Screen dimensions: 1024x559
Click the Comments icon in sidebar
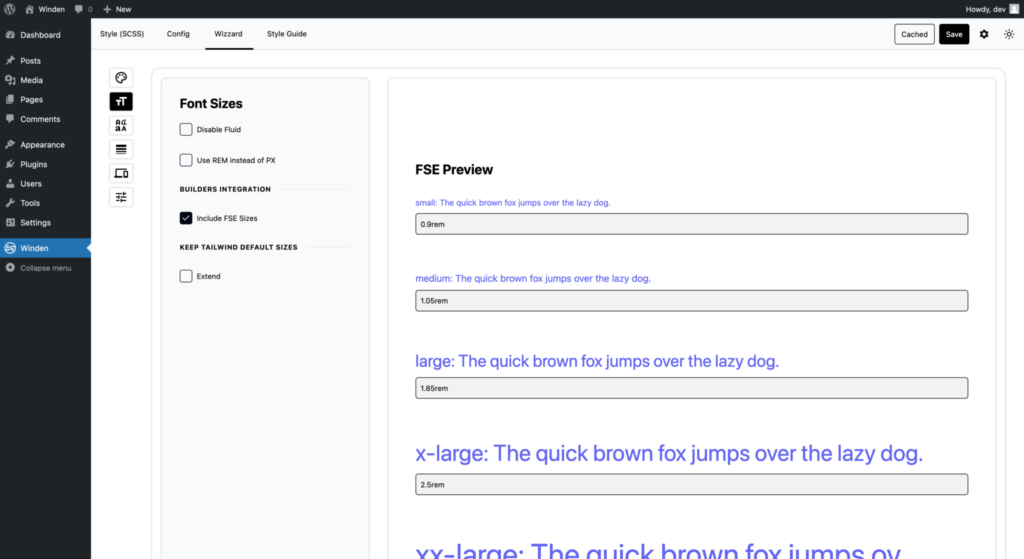pos(10,119)
